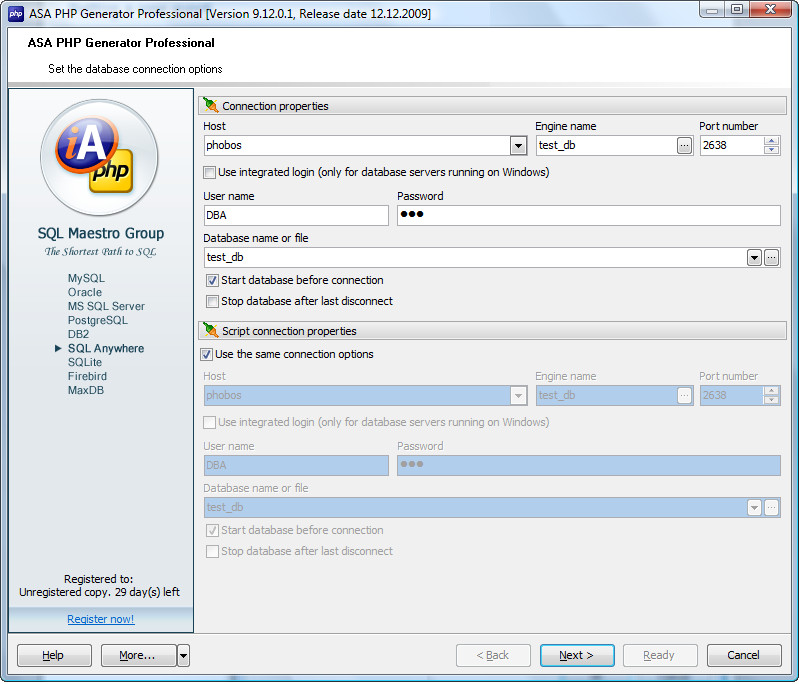Click the Register now! link
Image resolution: width=799 pixels, height=684 pixels.
[101, 619]
